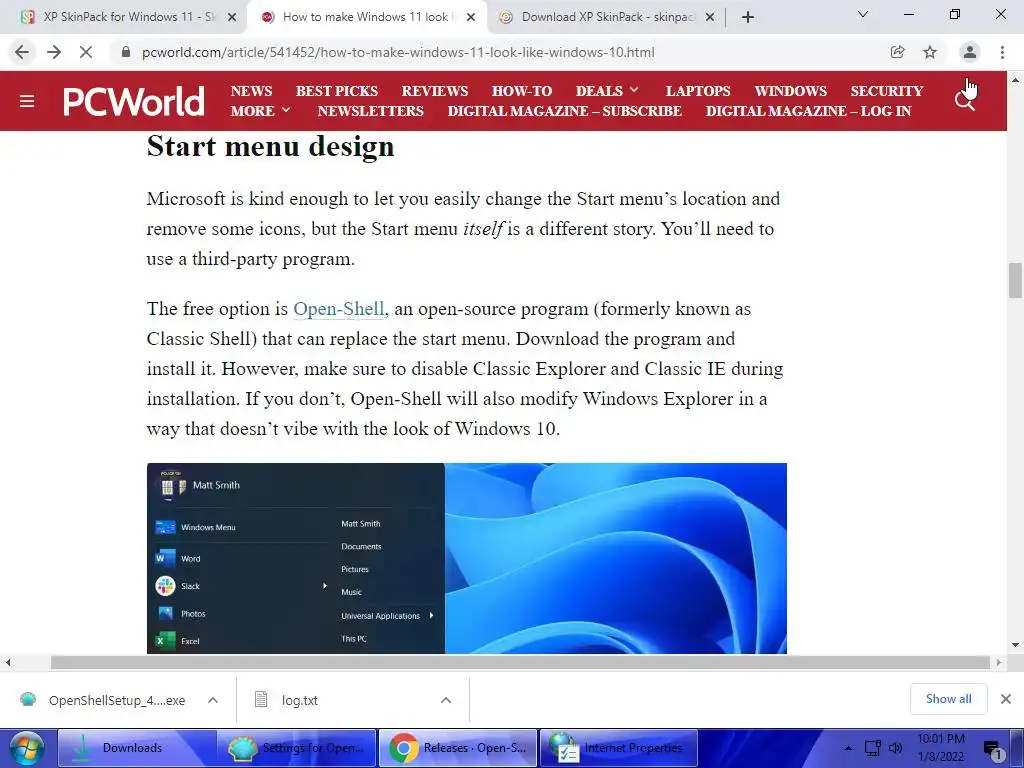Viewport: 1024px width, 768px height.
Task: Click the Start menu design heading
Action: click(270, 146)
